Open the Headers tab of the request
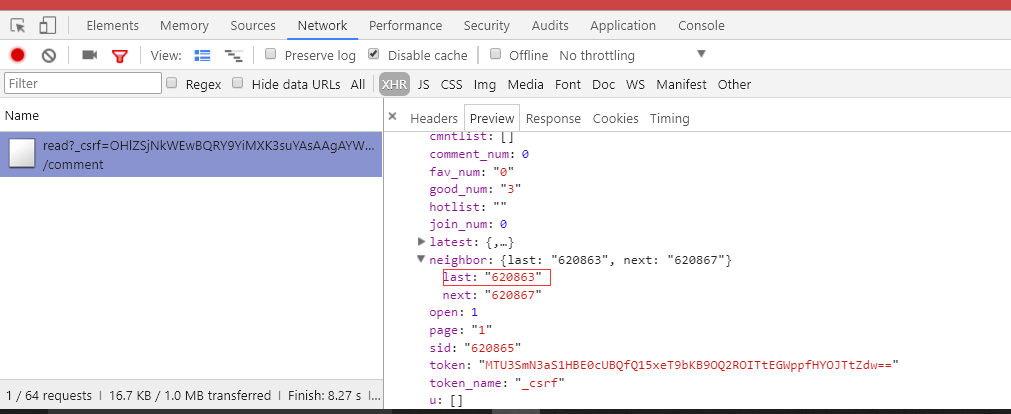Image resolution: width=1011 pixels, height=414 pixels. click(x=434, y=119)
